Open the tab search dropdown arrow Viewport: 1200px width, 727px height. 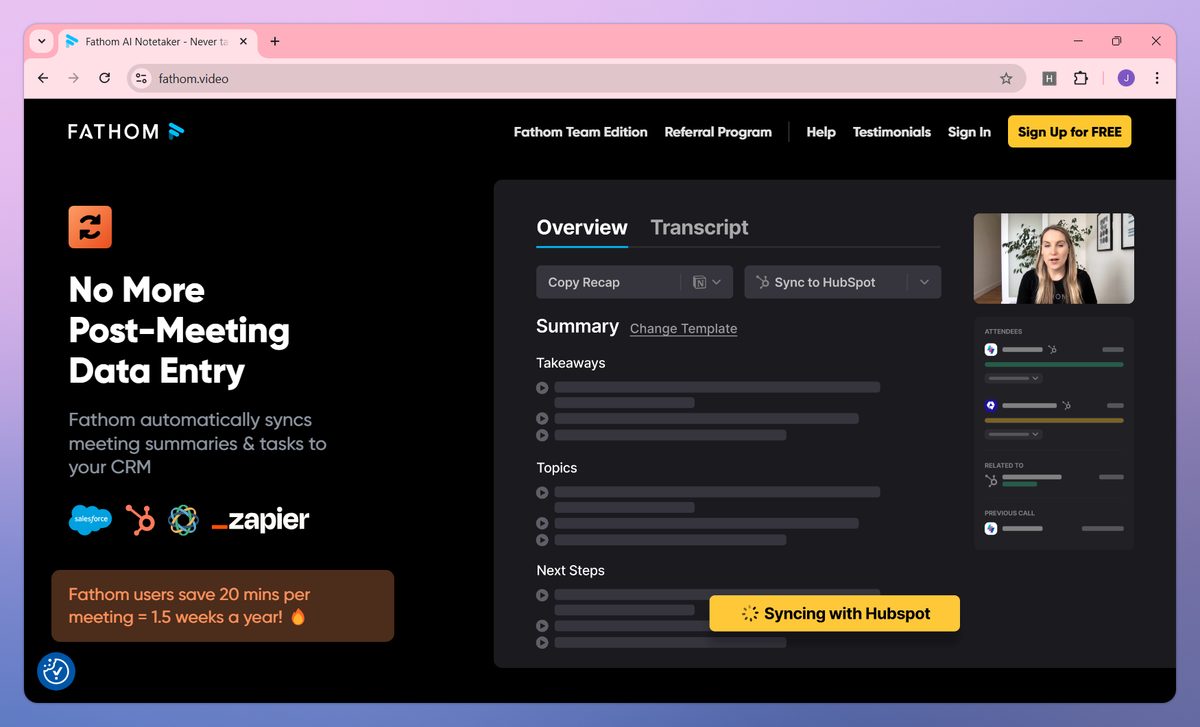pos(41,41)
